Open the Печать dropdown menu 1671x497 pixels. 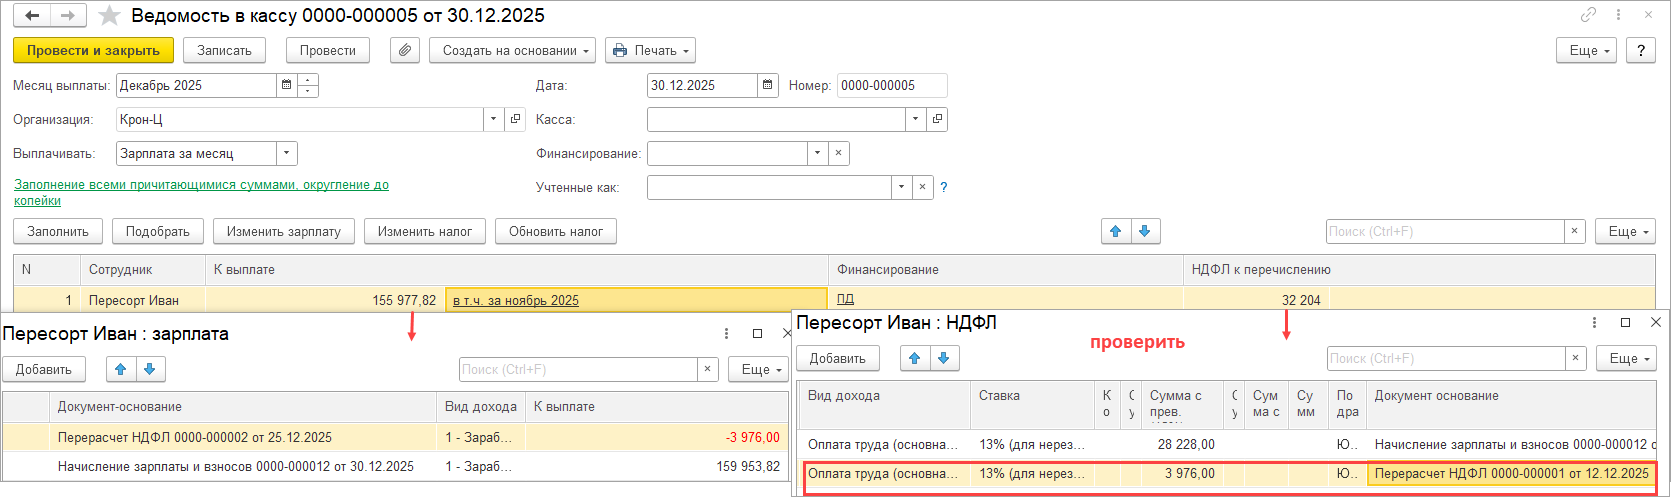pyautogui.click(x=650, y=50)
